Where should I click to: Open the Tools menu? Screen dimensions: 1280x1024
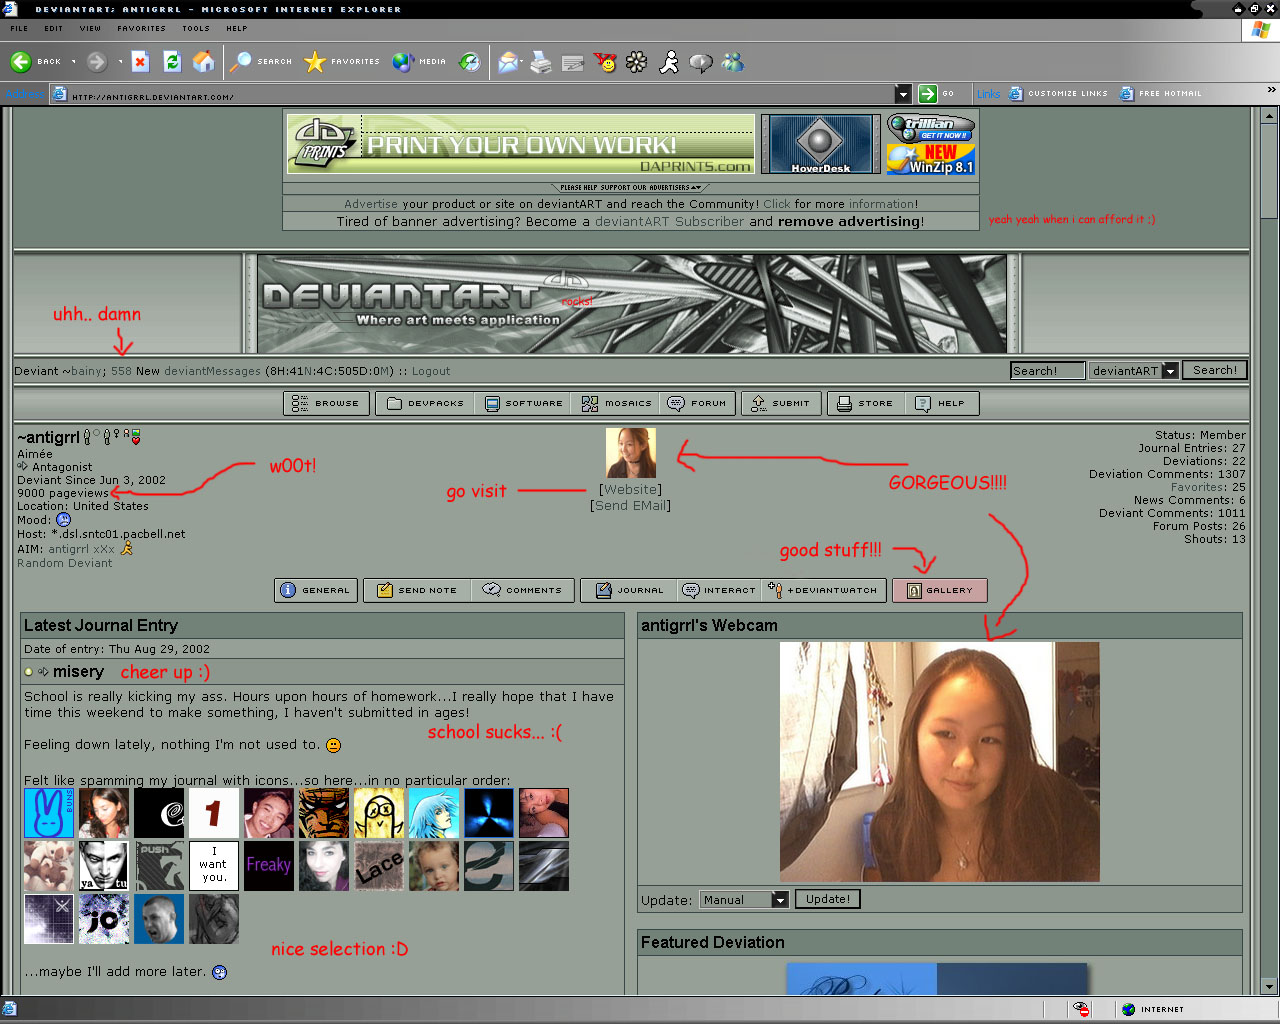196,29
